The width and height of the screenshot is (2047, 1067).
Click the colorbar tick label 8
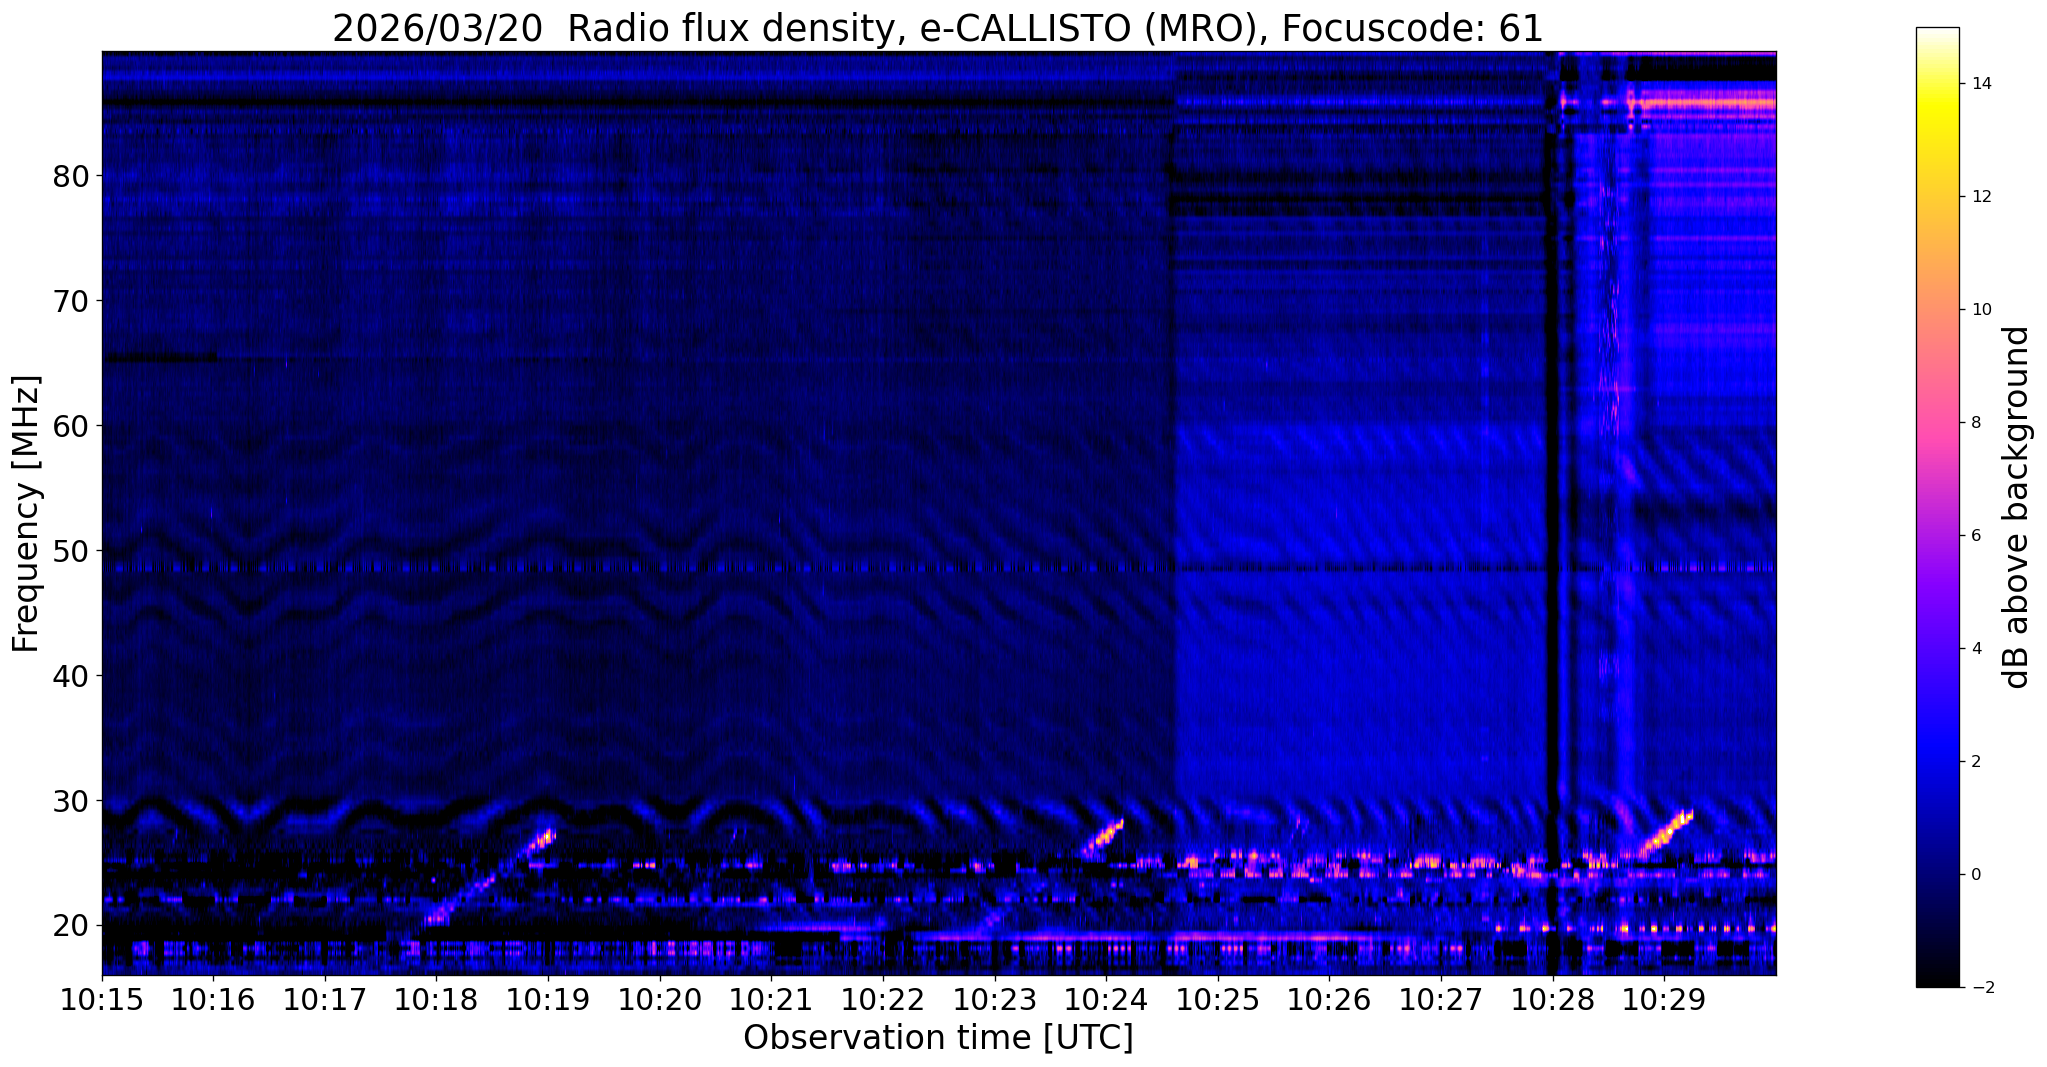point(1975,423)
